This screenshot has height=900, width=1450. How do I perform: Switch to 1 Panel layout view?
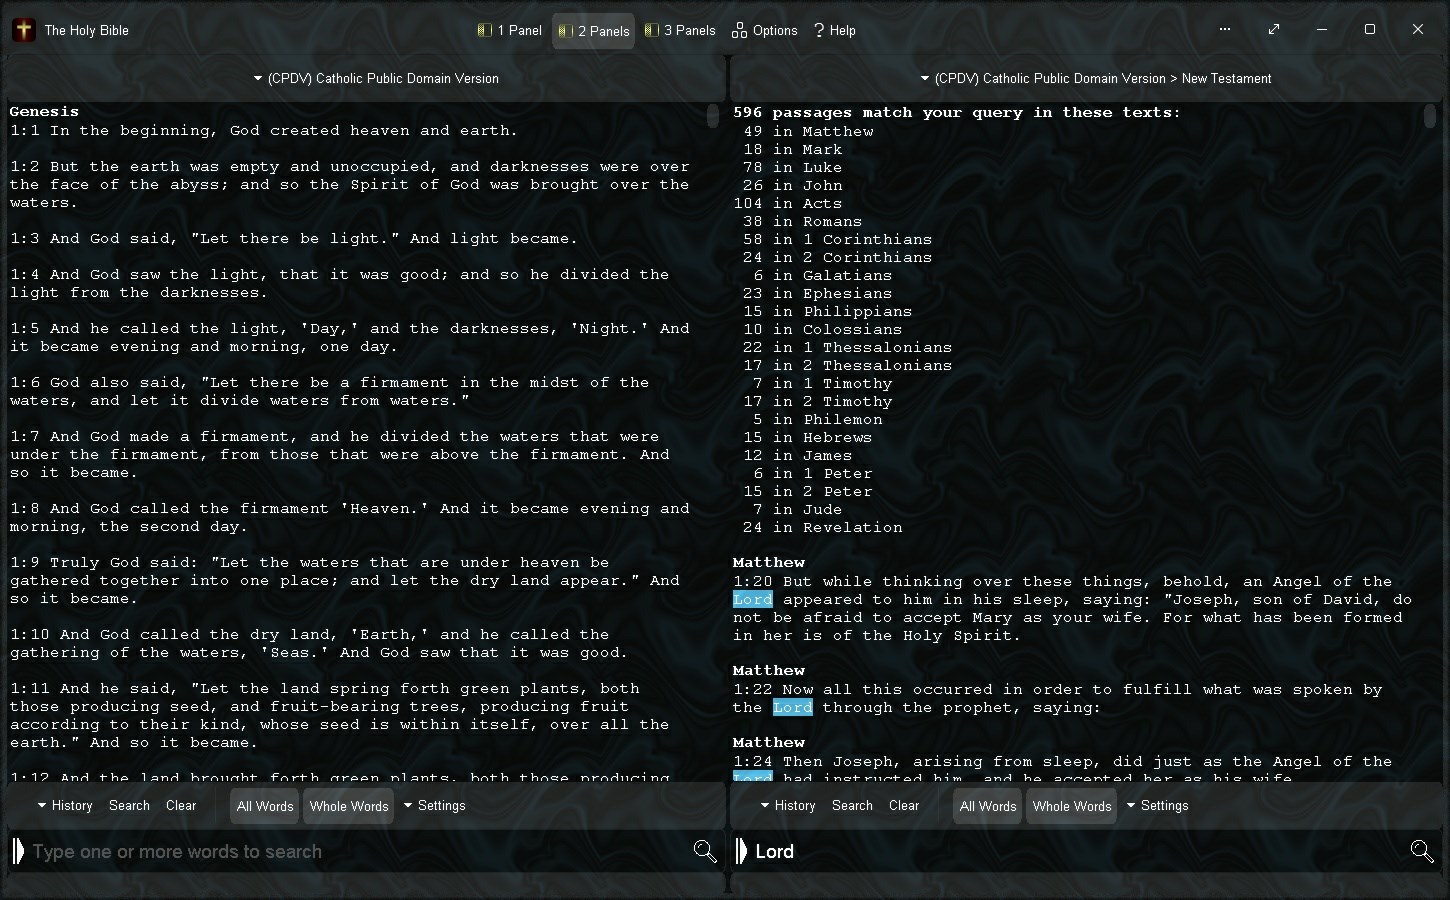(x=508, y=30)
